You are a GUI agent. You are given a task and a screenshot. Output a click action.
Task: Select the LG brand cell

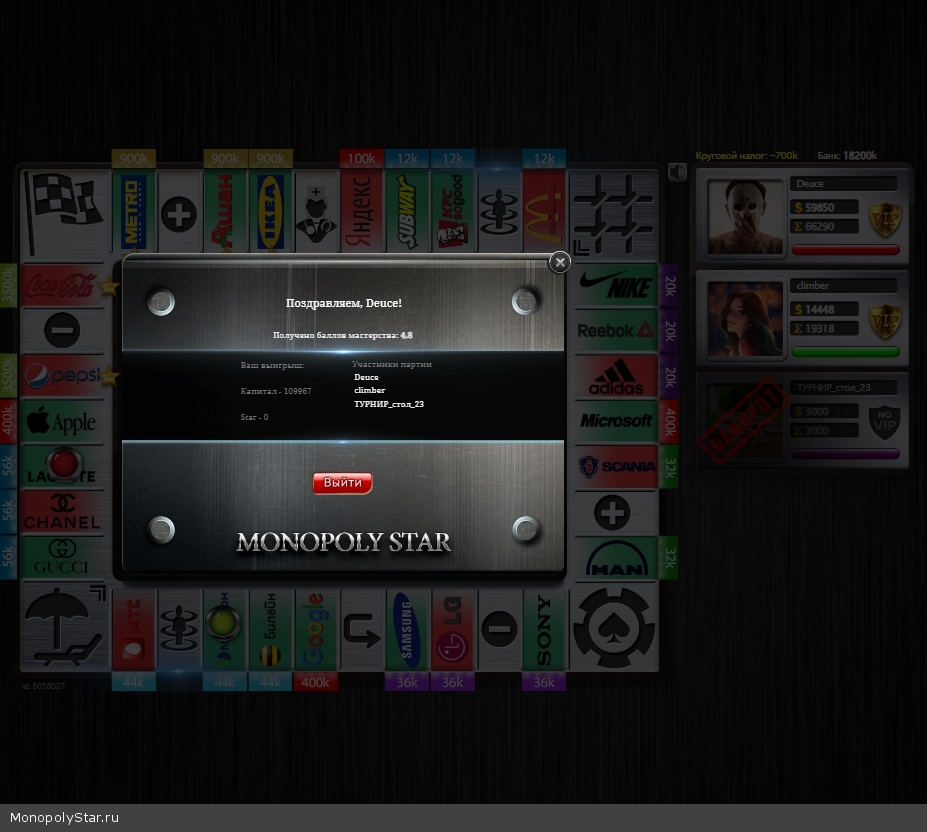453,630
